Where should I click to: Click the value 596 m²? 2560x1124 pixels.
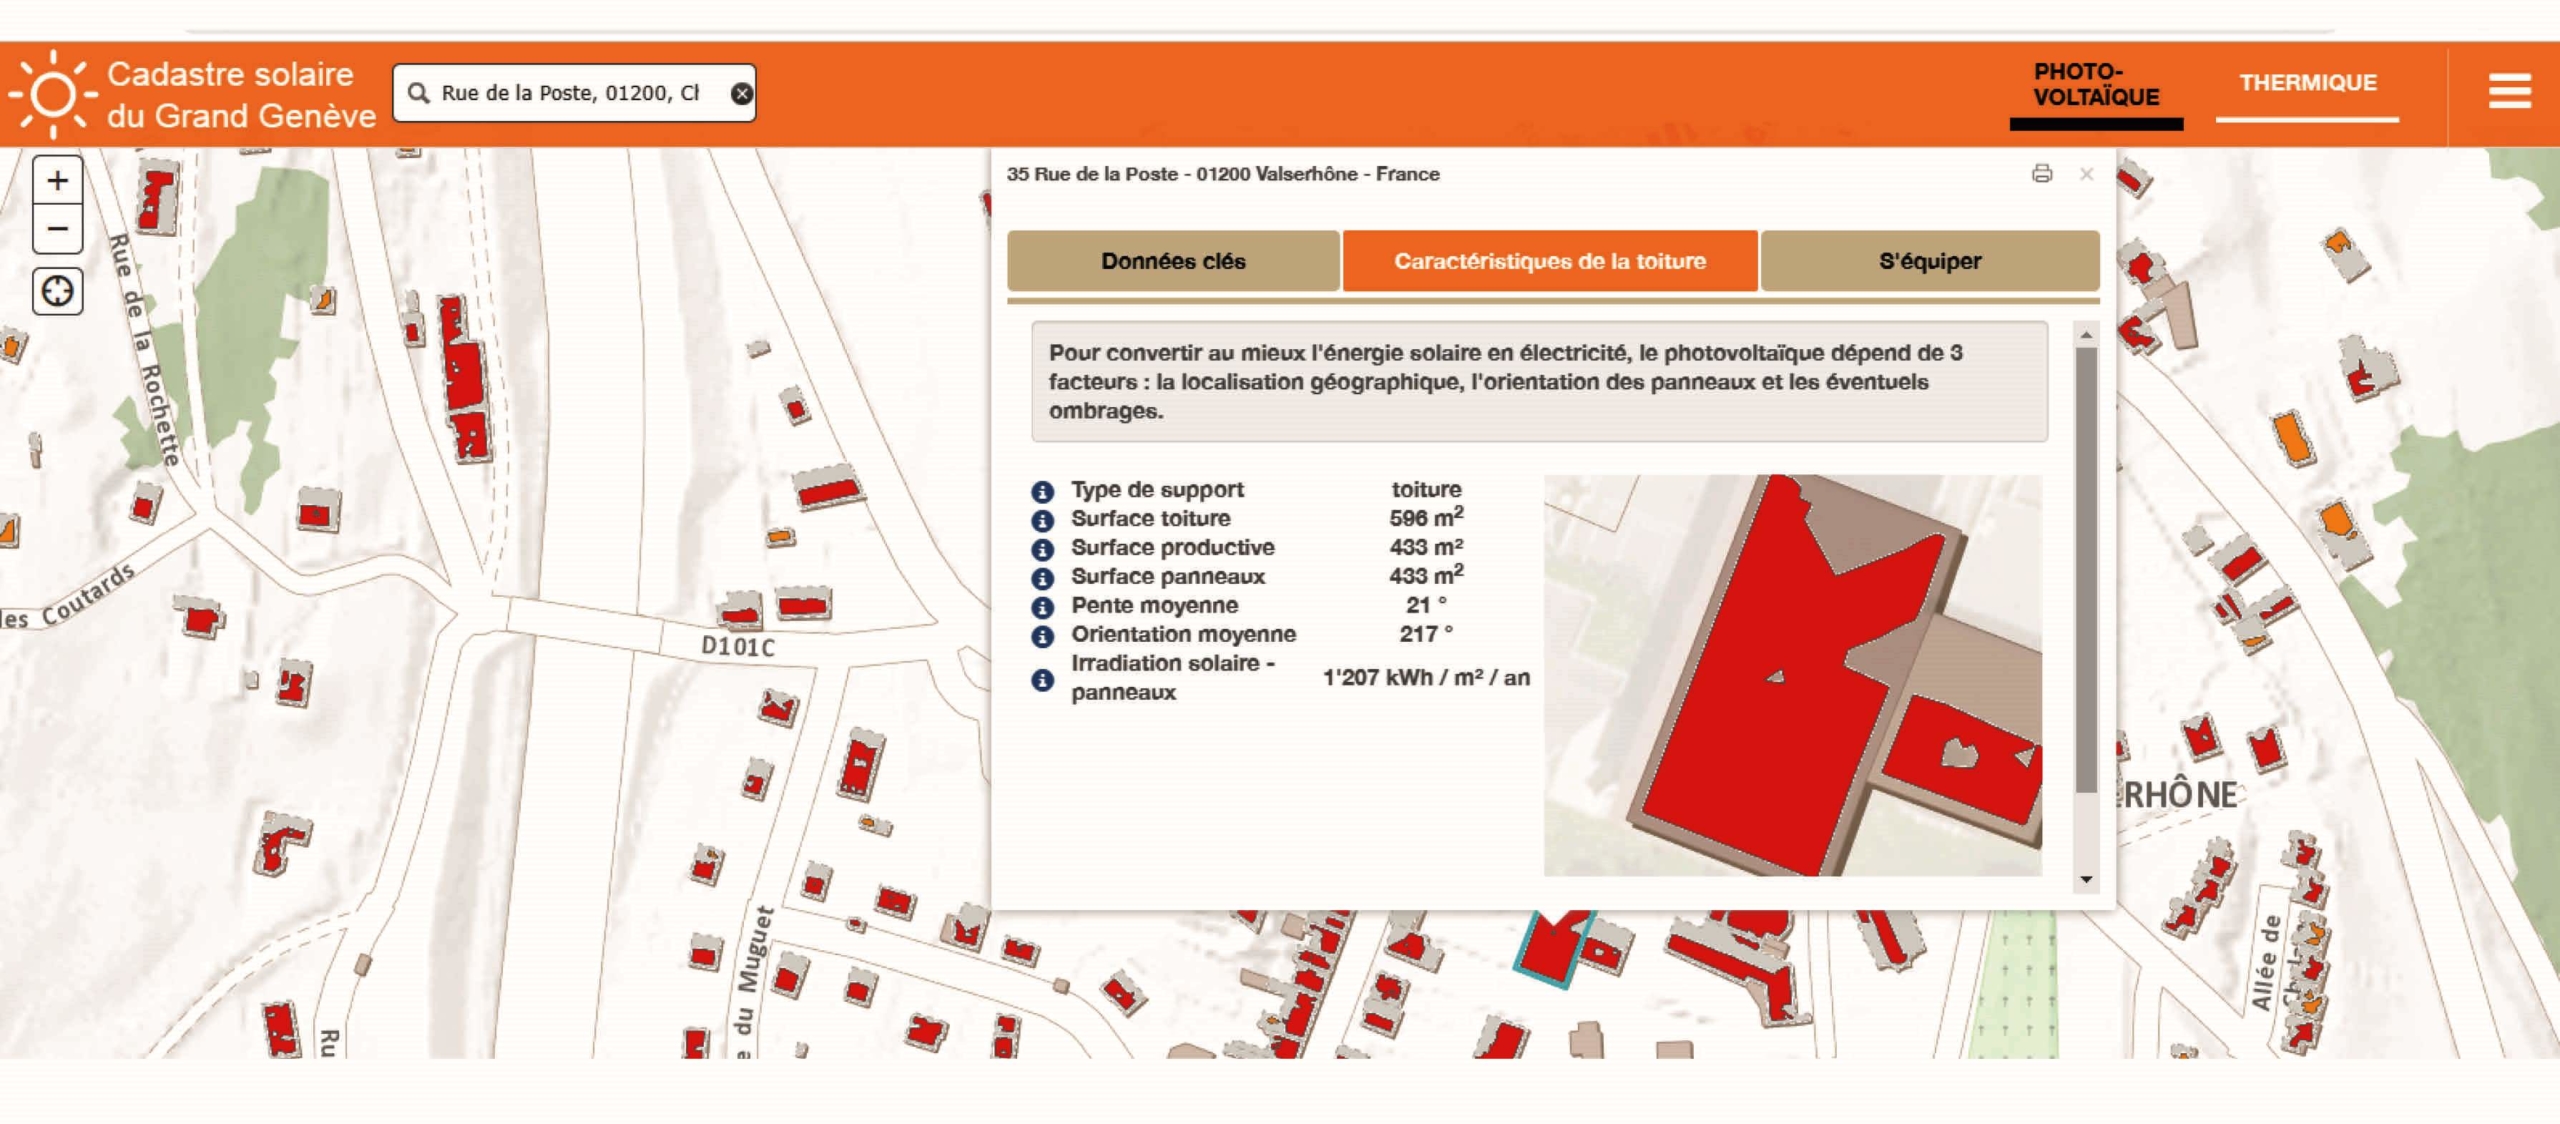coord(1426,517)
